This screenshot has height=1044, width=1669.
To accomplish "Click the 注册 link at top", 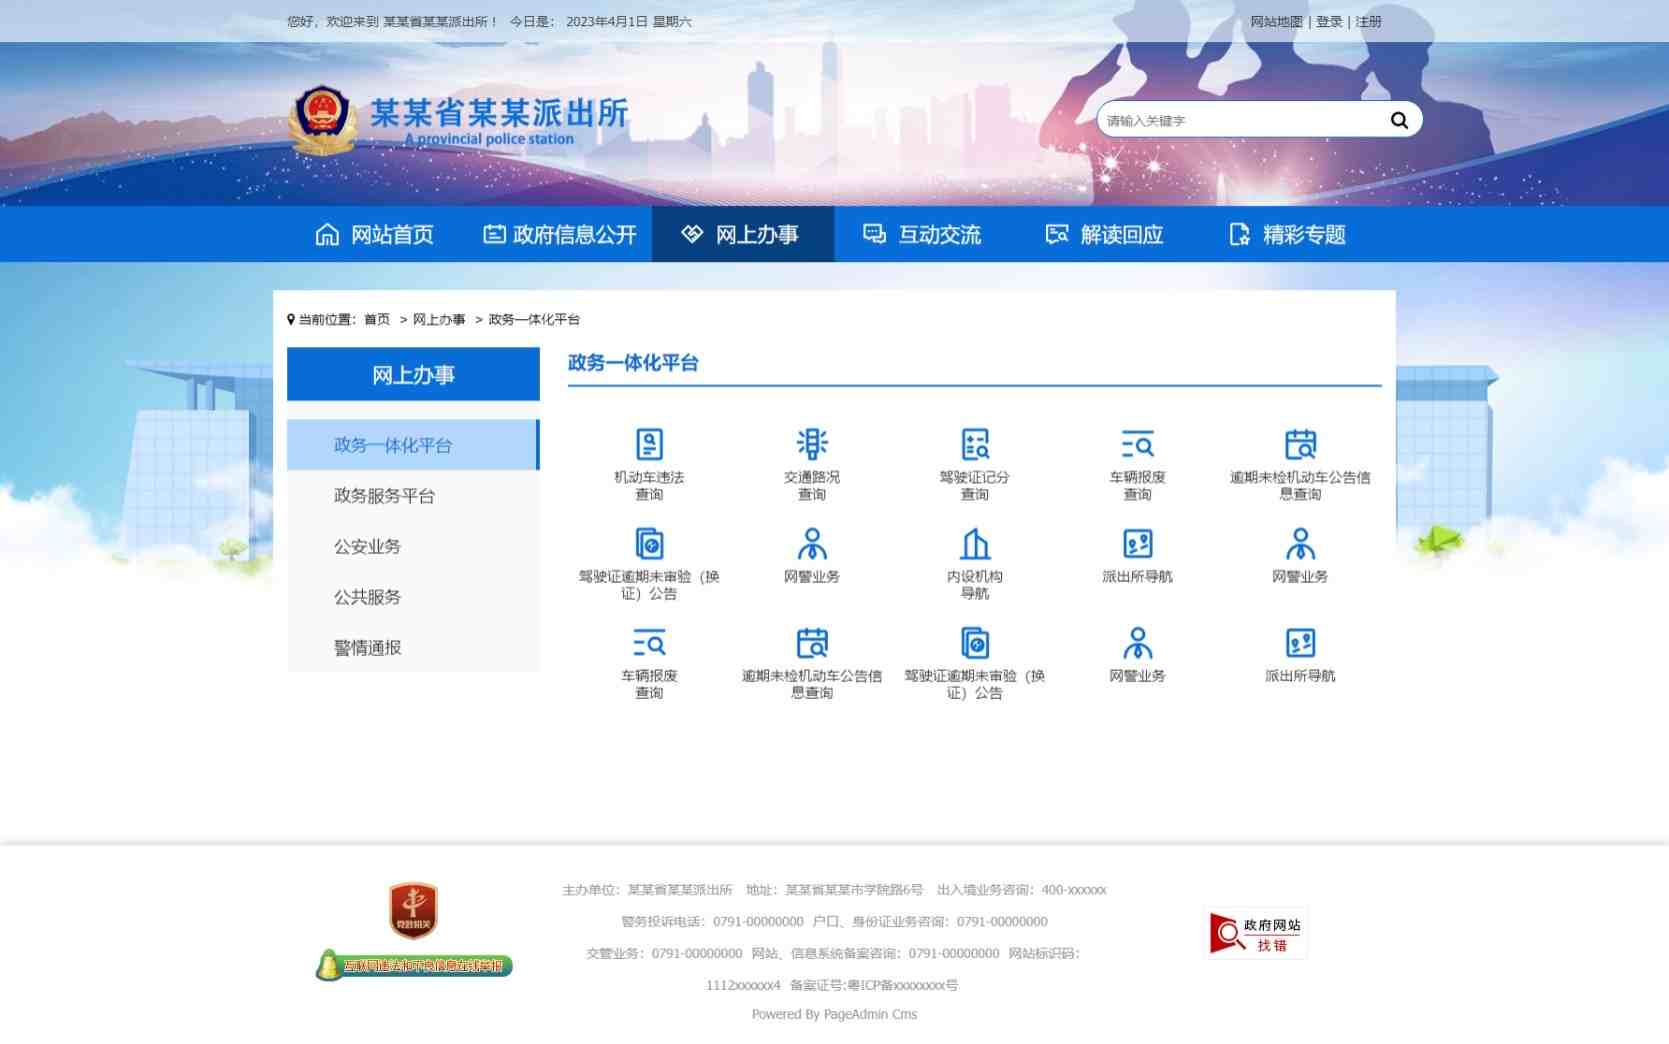I will [x=1368, y=22].
